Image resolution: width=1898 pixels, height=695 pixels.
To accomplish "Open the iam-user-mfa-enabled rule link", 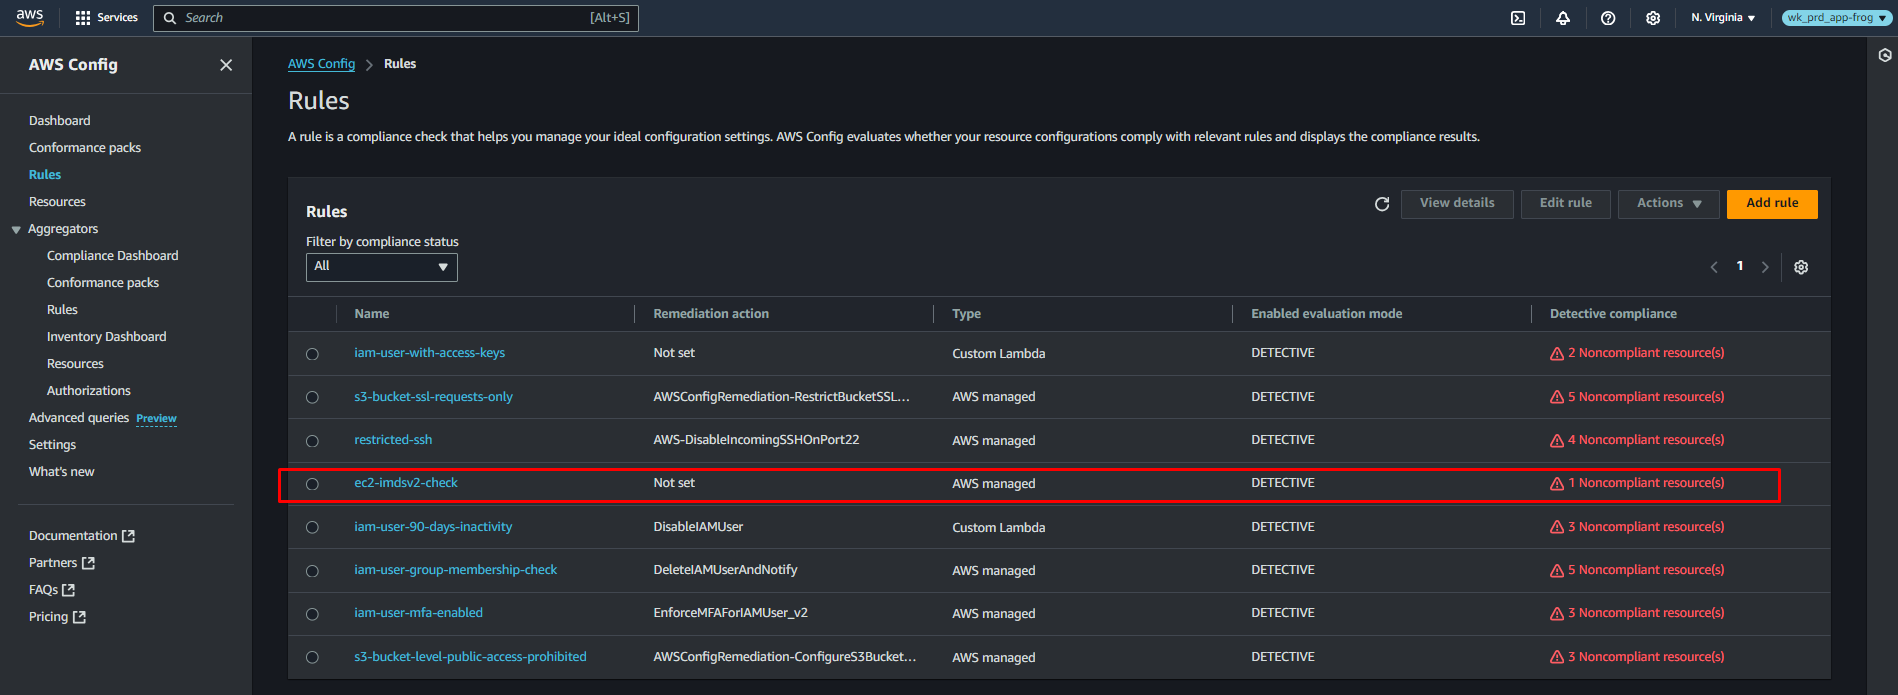I will click(x=418, y=613).
